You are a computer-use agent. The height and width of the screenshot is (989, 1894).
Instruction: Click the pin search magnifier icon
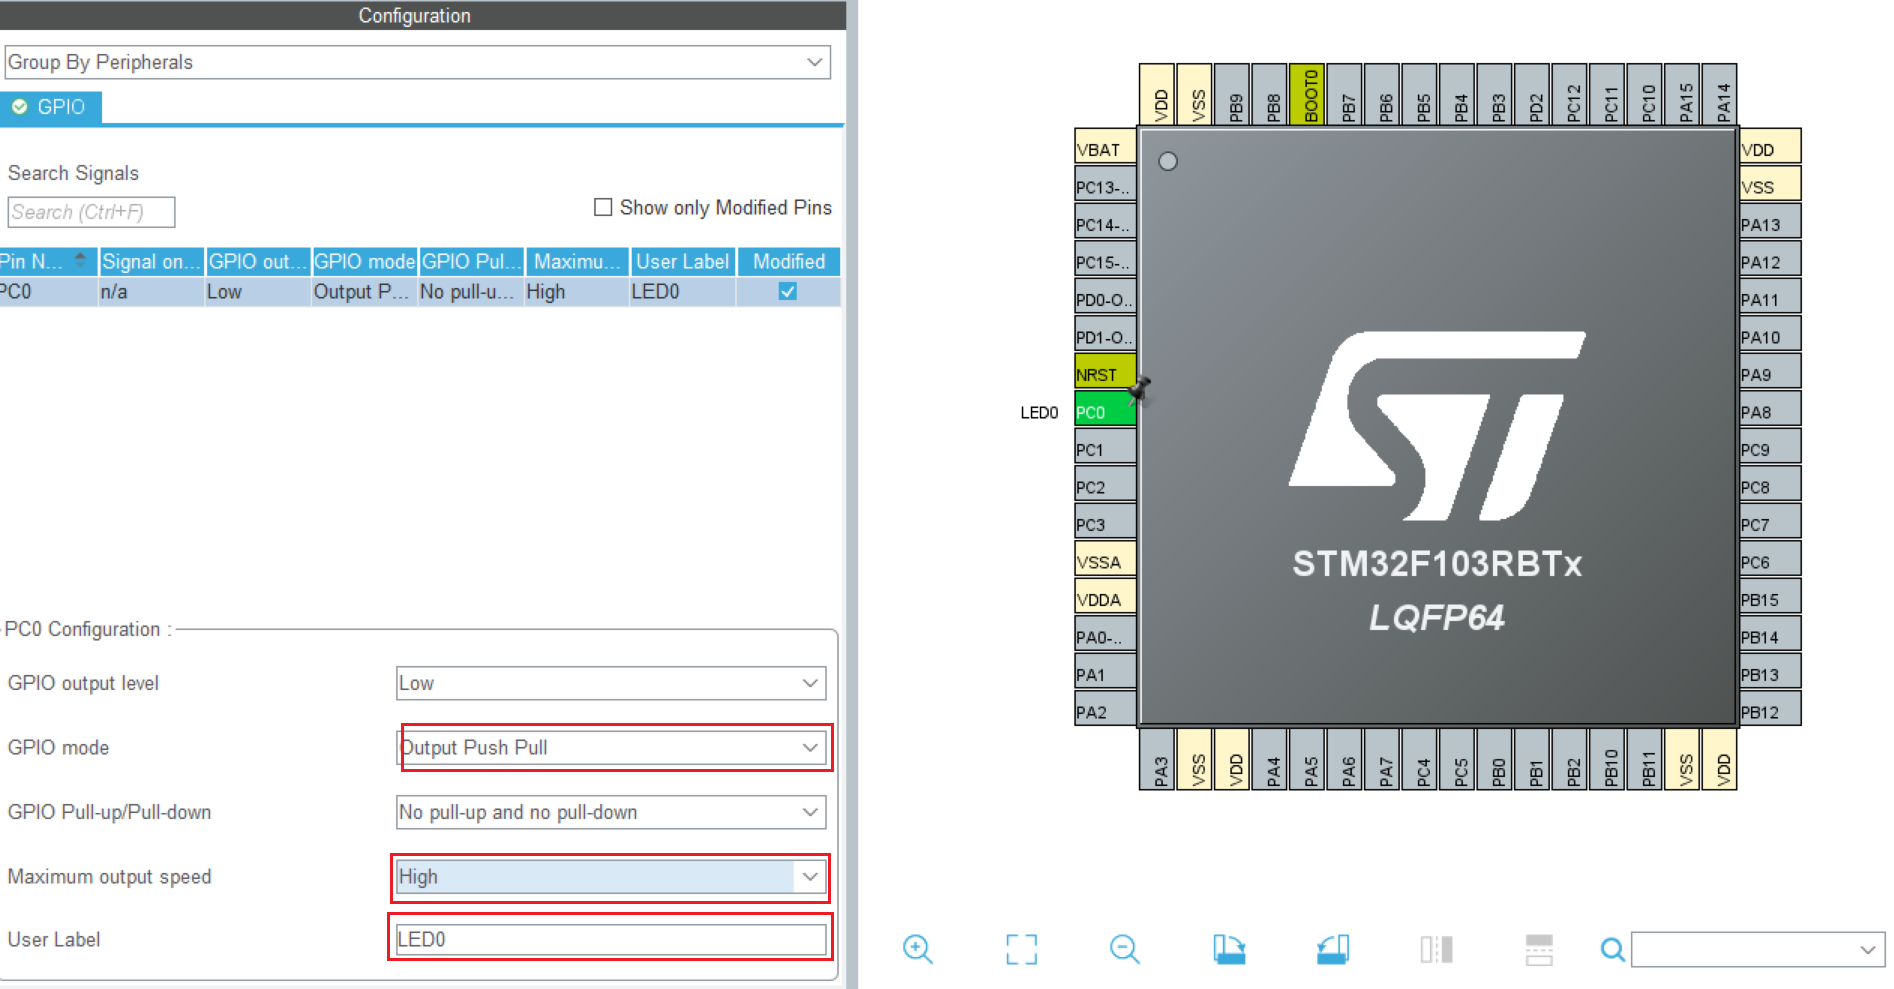pyautogui.click(x=1612, y=949)
